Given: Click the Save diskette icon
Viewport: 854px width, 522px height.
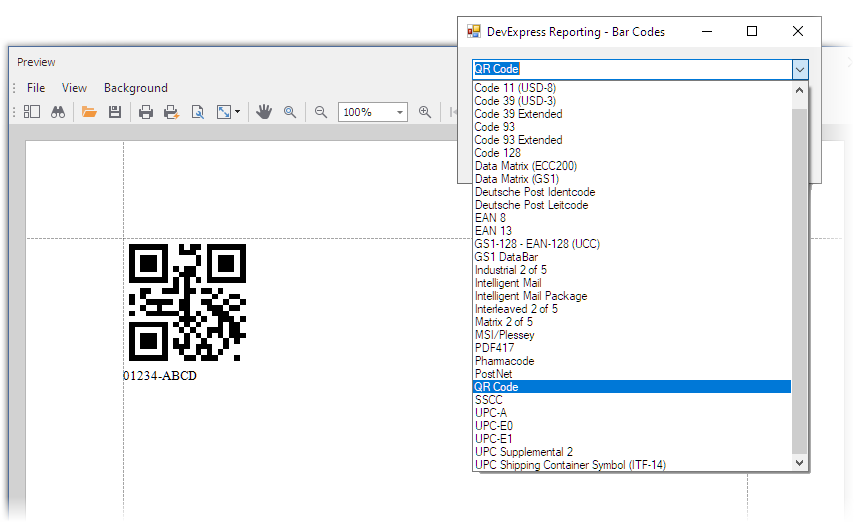Looking at the screenshot, I should pos(115,112).
